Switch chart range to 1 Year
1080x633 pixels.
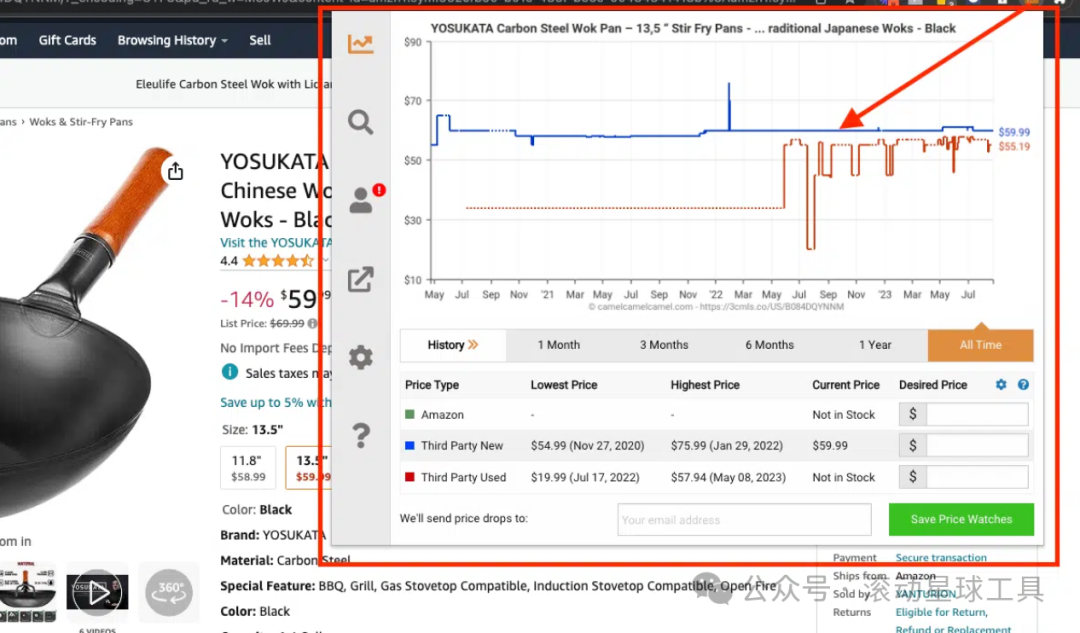(875, 345)
